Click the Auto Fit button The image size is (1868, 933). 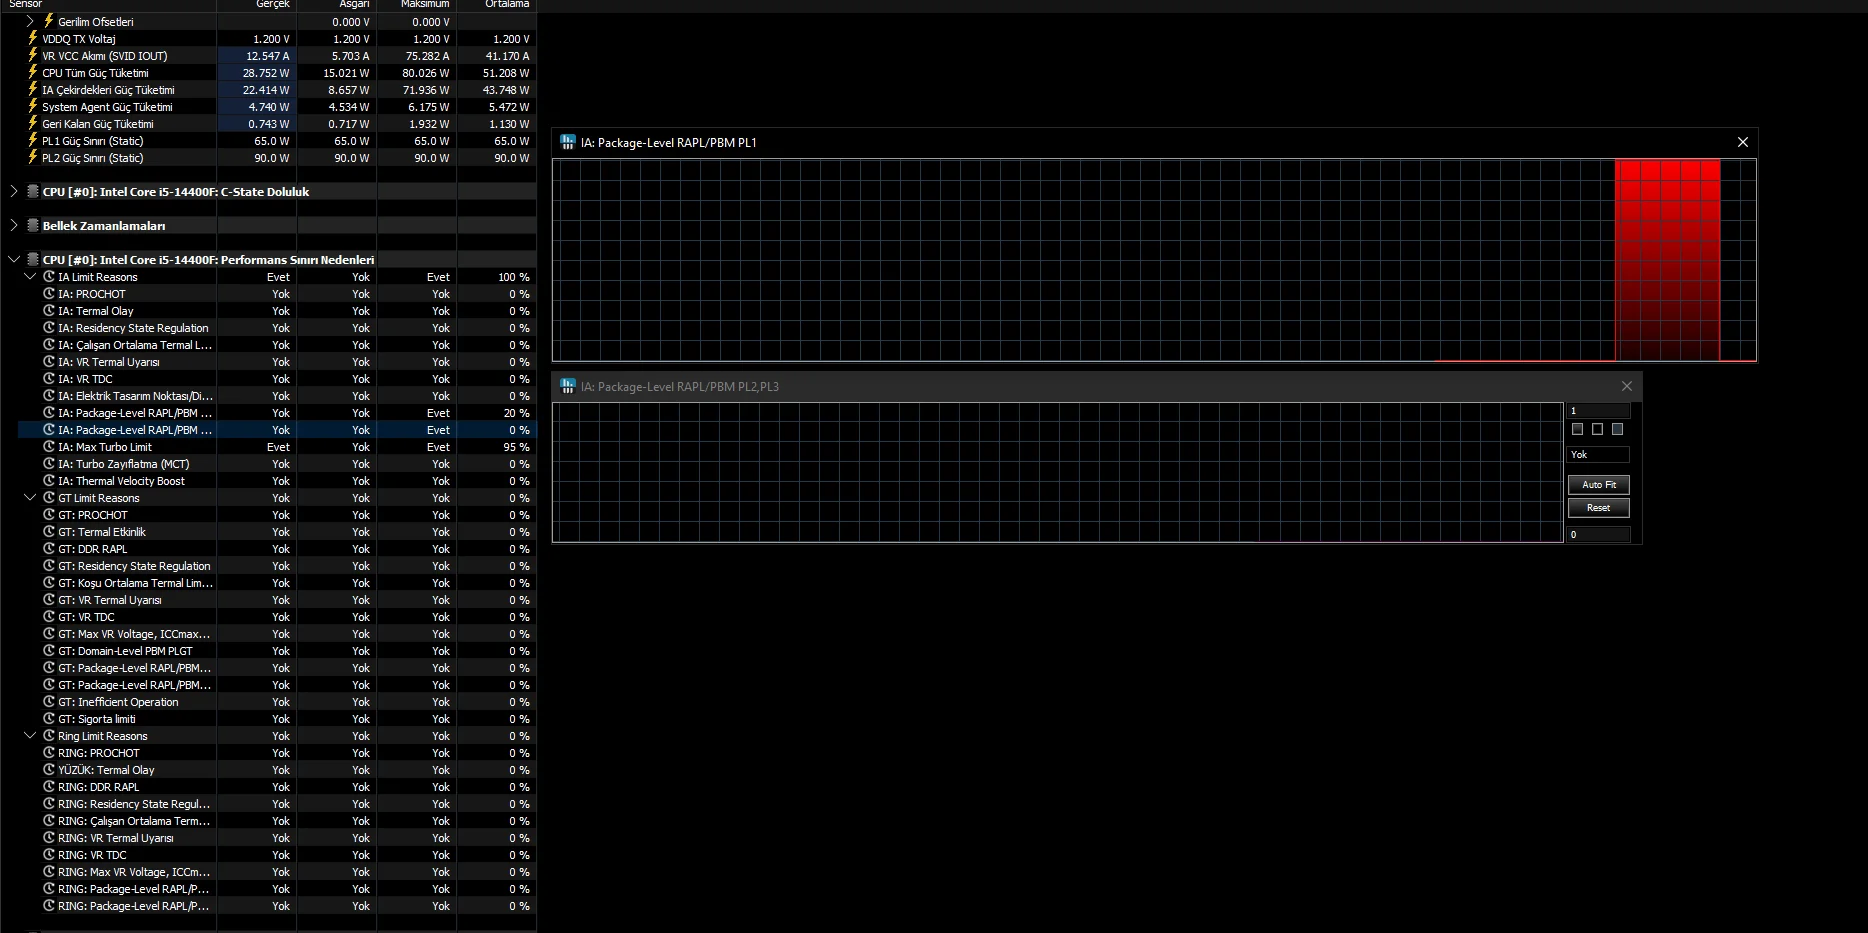coord(1599,485)
